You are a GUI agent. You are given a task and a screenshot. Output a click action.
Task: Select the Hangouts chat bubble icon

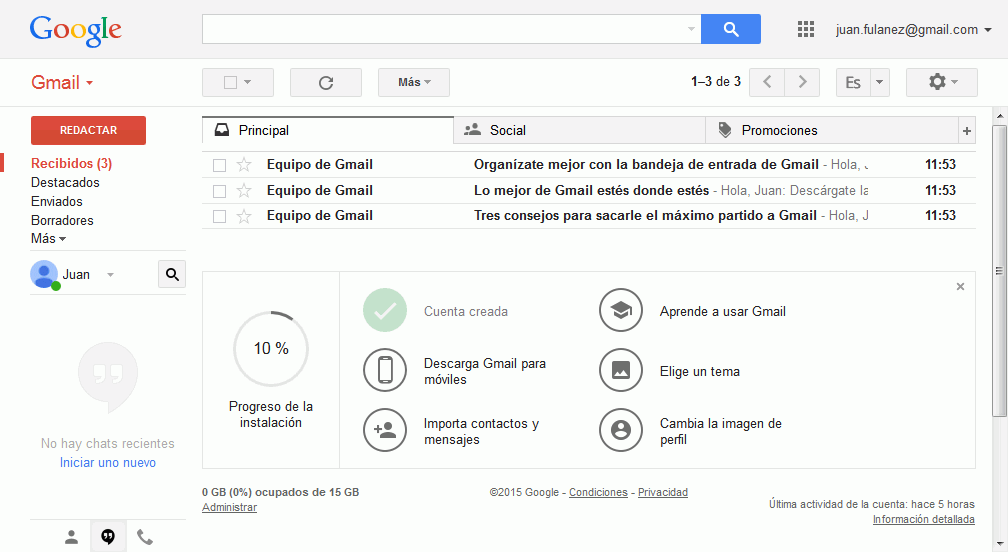point(108,537)
